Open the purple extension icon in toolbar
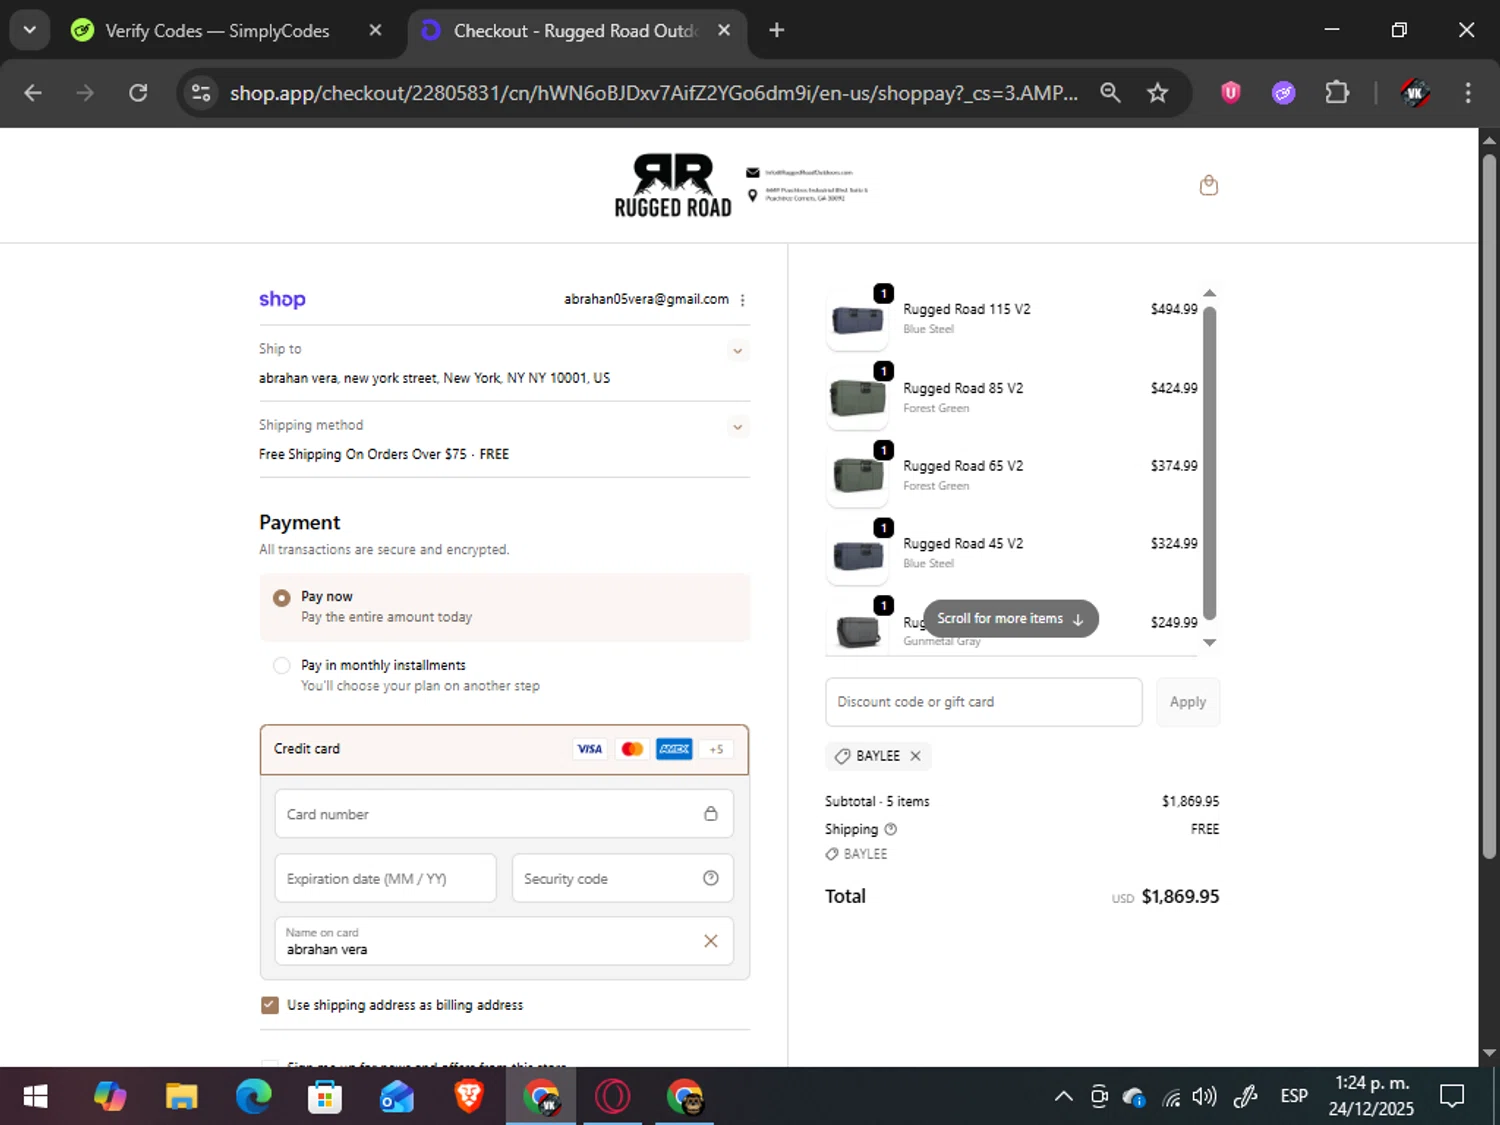The height and width of the screenshot is (1125, 1500). (1283, 93)
